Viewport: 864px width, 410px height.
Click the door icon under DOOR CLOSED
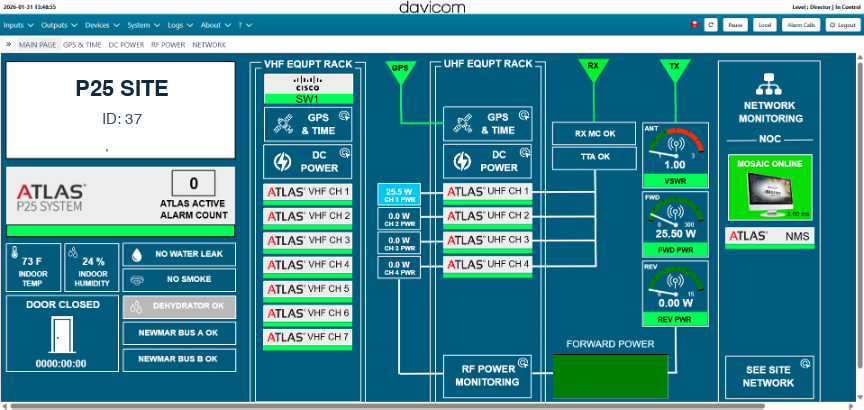61,335
